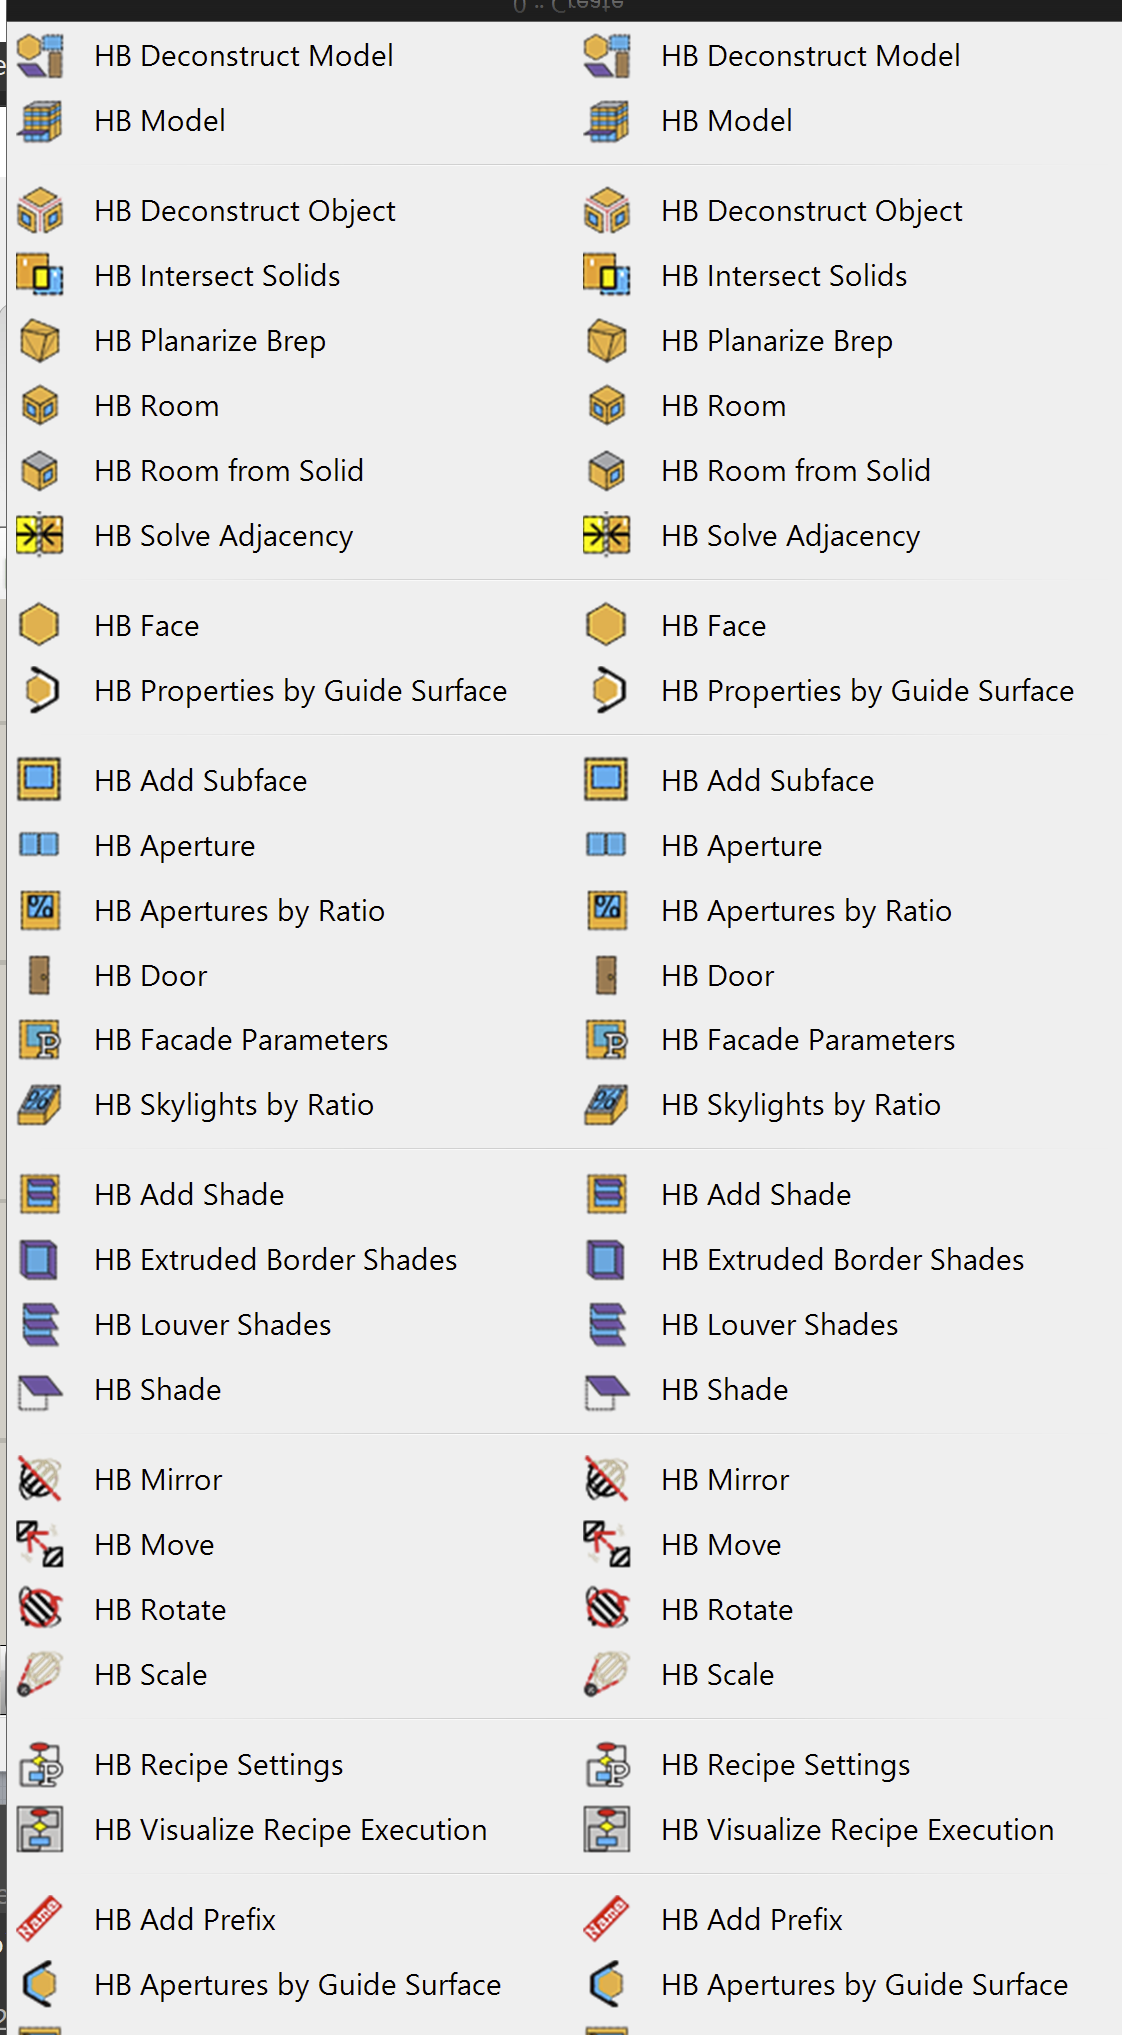Open HB Properties by Guide Surface, left column
The width and height of the screenshot is (1122, 2035).
click(x=300, y=691)
